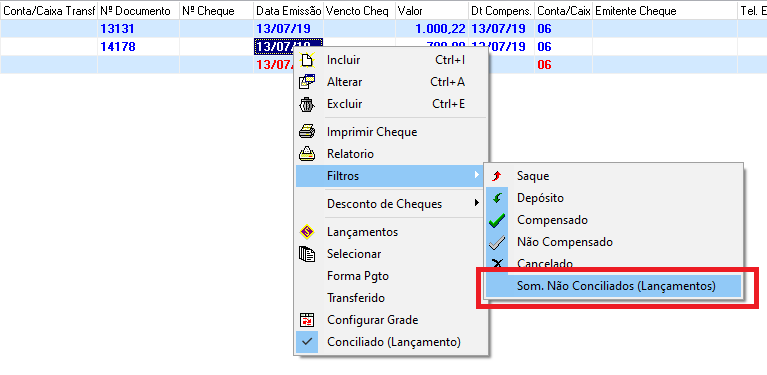
Task: Click the red Saque arrow icon
Action: tap(497, 176)
